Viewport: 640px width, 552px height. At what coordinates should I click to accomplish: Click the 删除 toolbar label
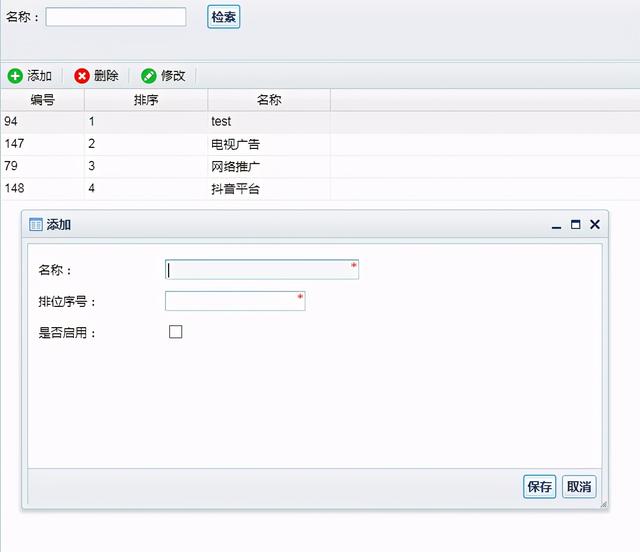tap(106, 76)
